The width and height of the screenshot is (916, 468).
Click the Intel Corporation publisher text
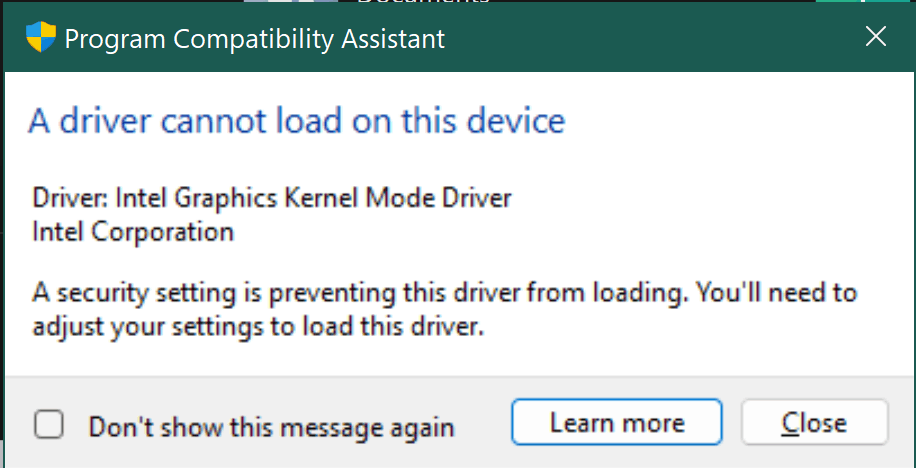click(133, 232)
